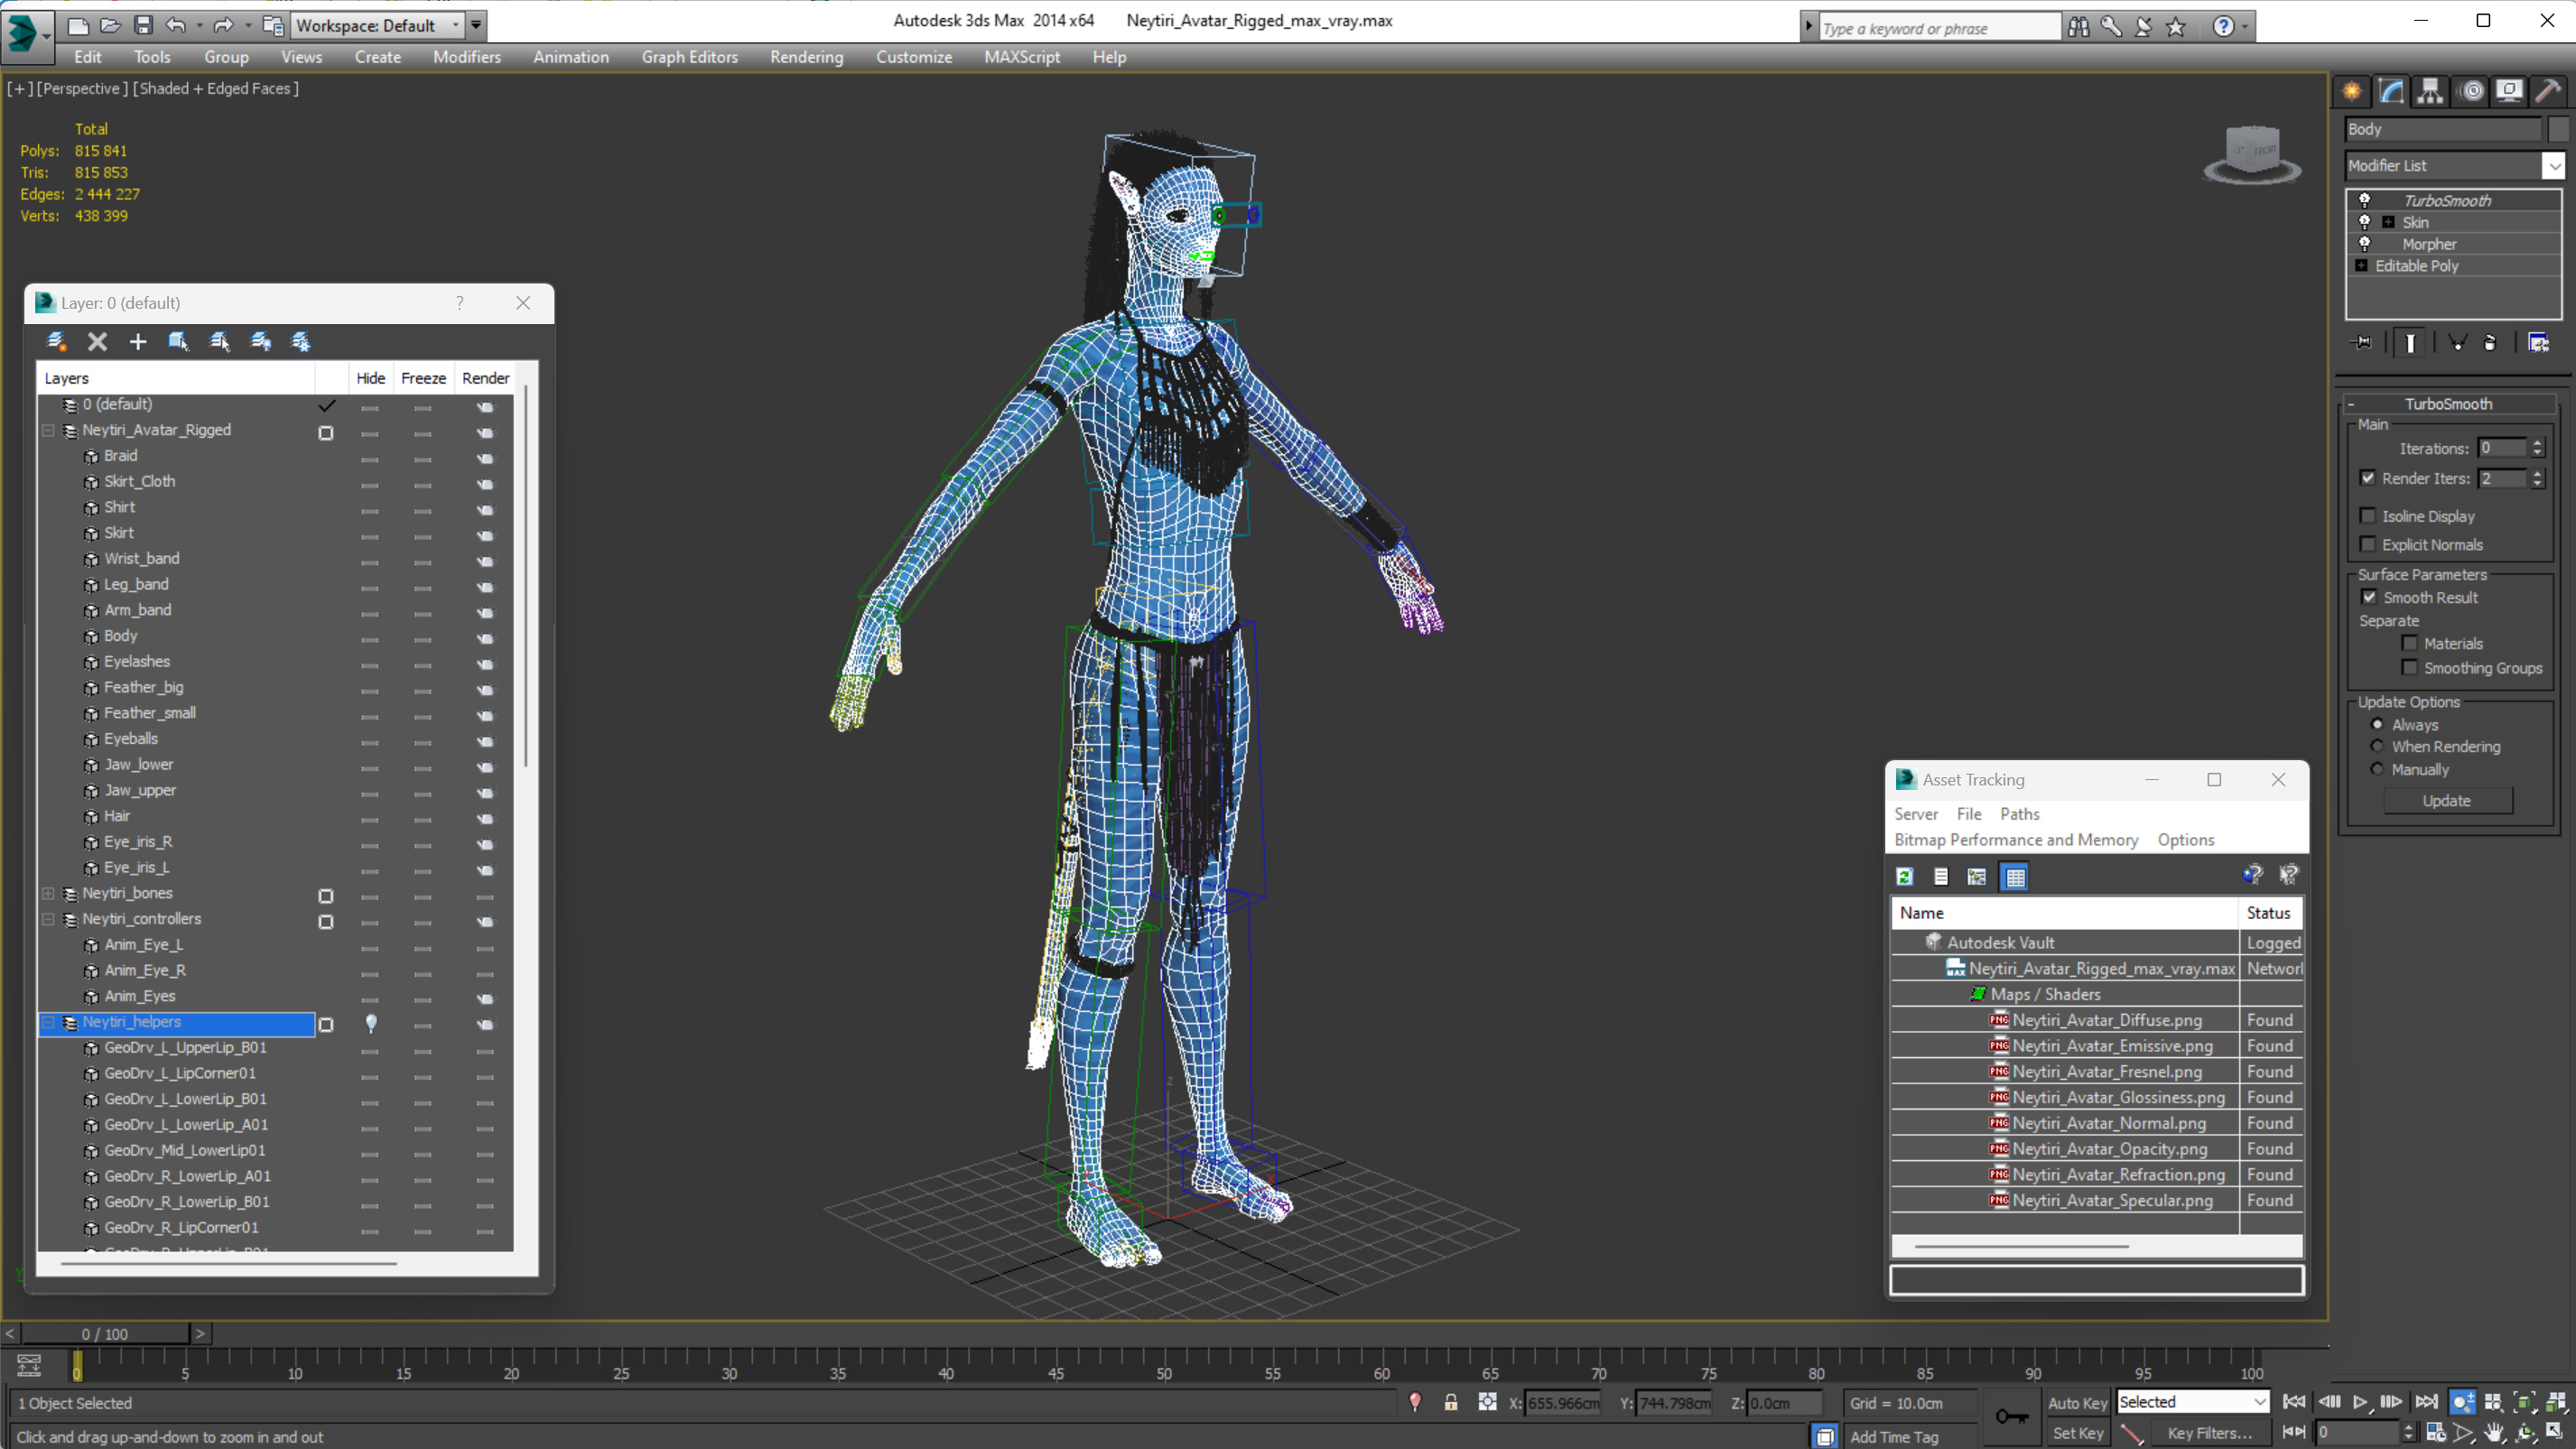Toggle the Render Iters checkbox
Viewport: 2576px width, 1449px height.
(2368, 478)
